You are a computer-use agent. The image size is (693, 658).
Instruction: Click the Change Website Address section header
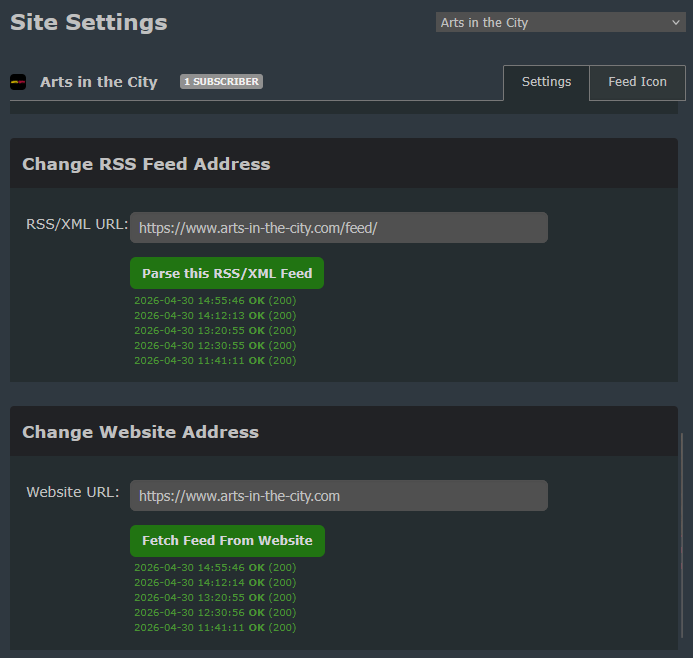tap(140, 432)
